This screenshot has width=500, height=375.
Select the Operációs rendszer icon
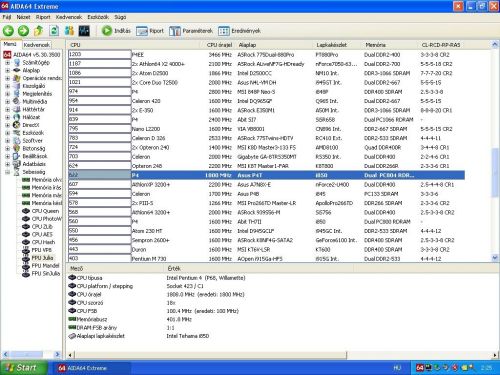tap(17, 78)
